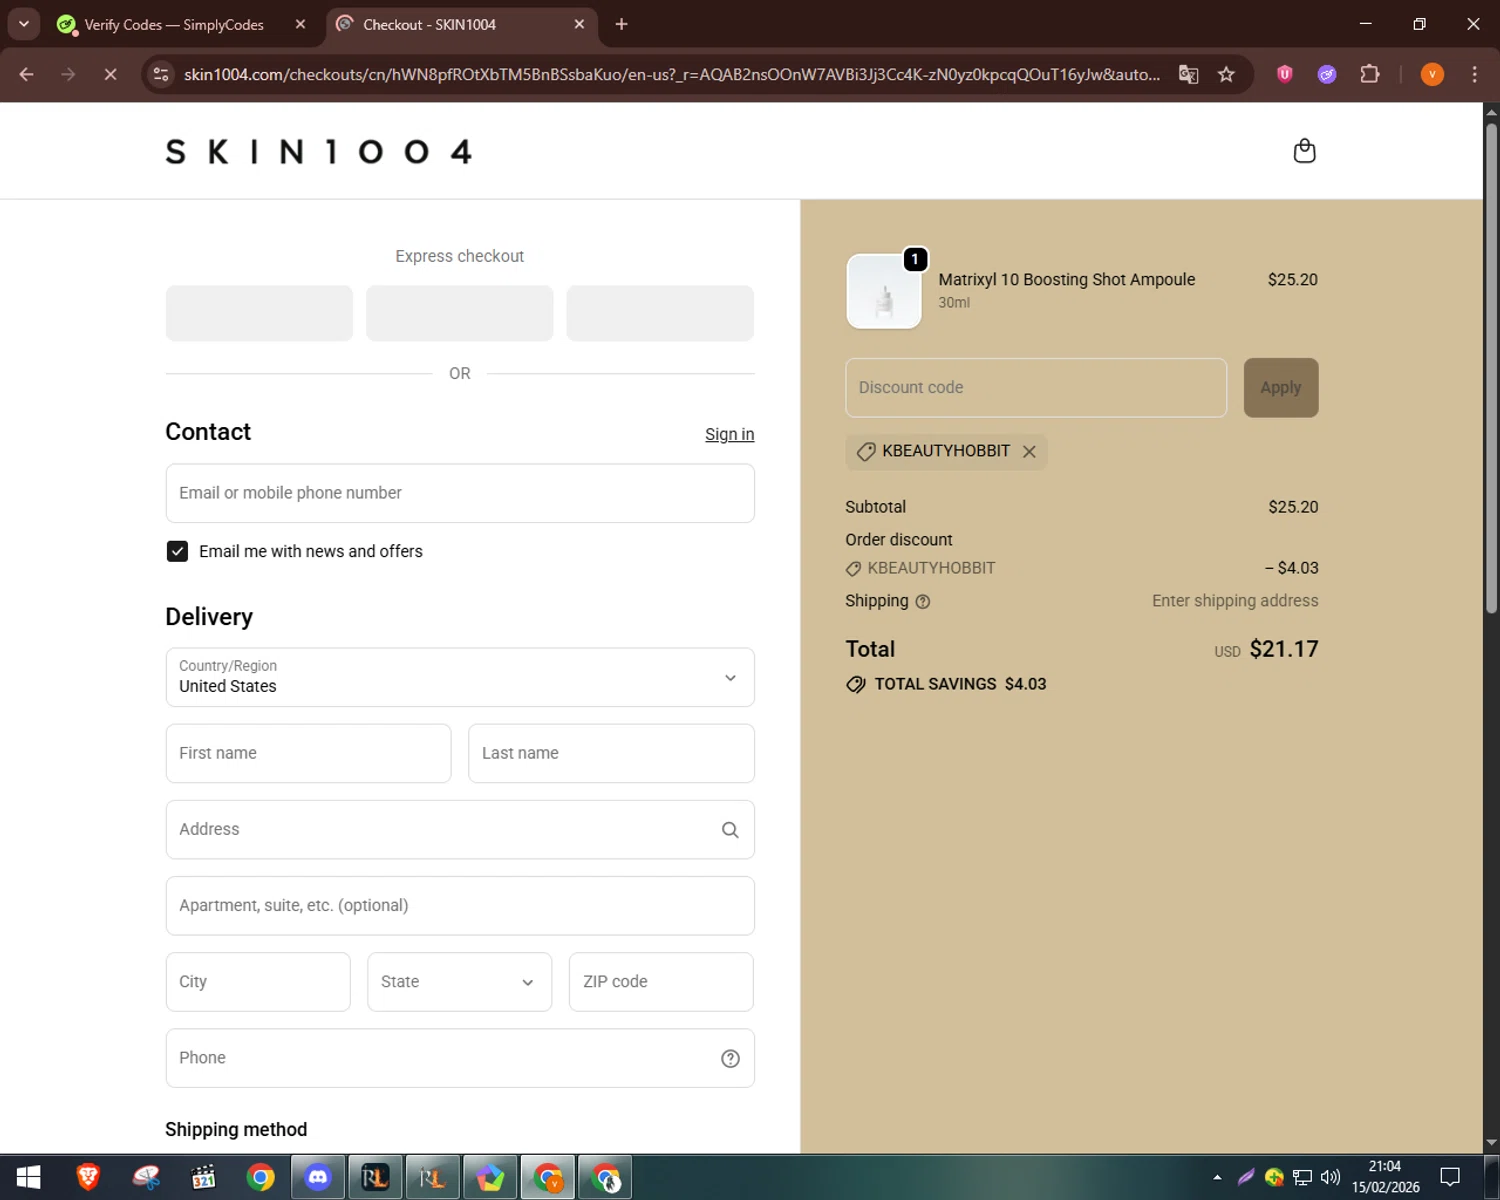Viewport: 1500px width, 1200px height.
Task: Click the order discount amount – $4.03
Action: [x=1291, y=568]
